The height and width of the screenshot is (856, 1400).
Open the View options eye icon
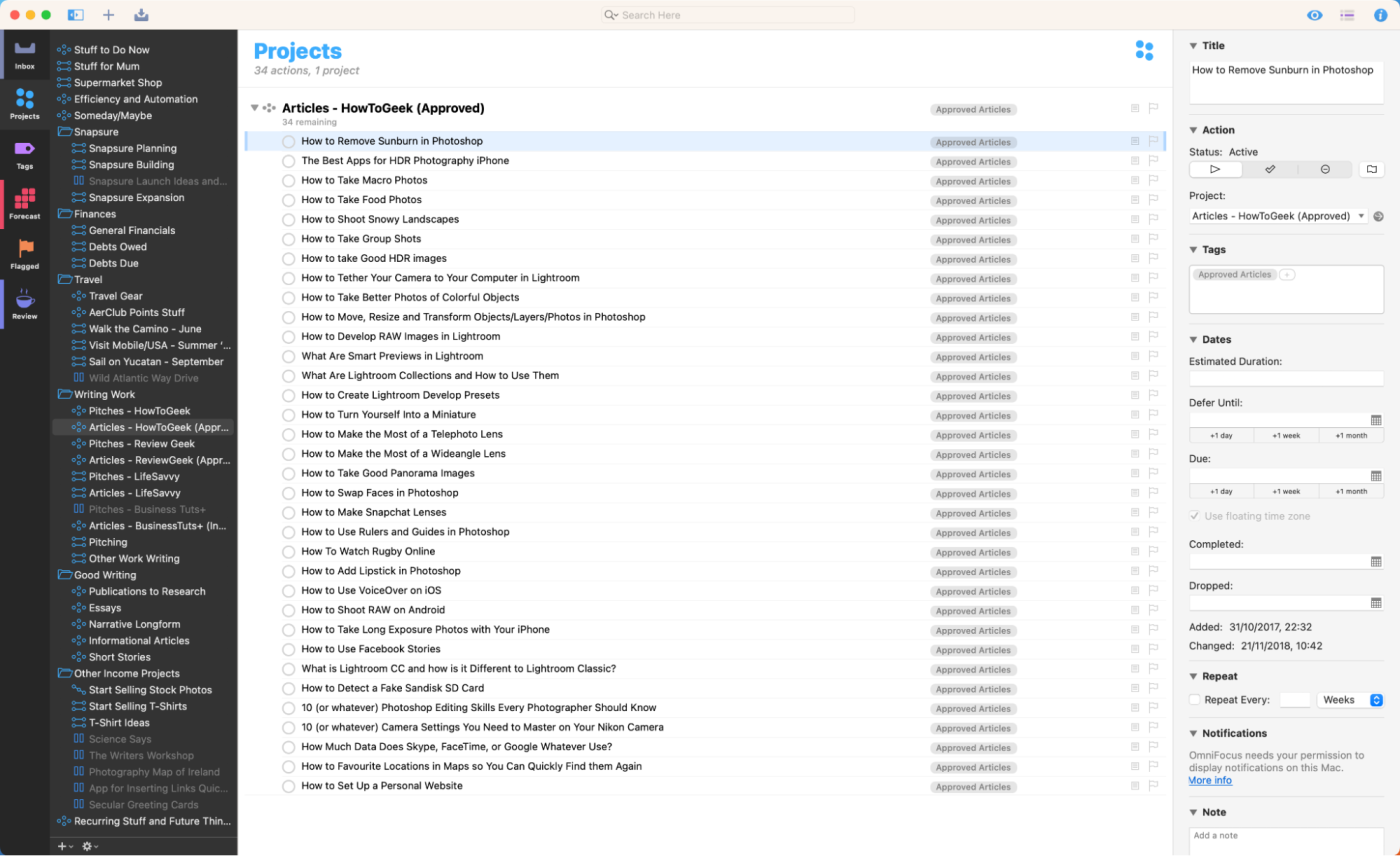tap(1315, 15)
